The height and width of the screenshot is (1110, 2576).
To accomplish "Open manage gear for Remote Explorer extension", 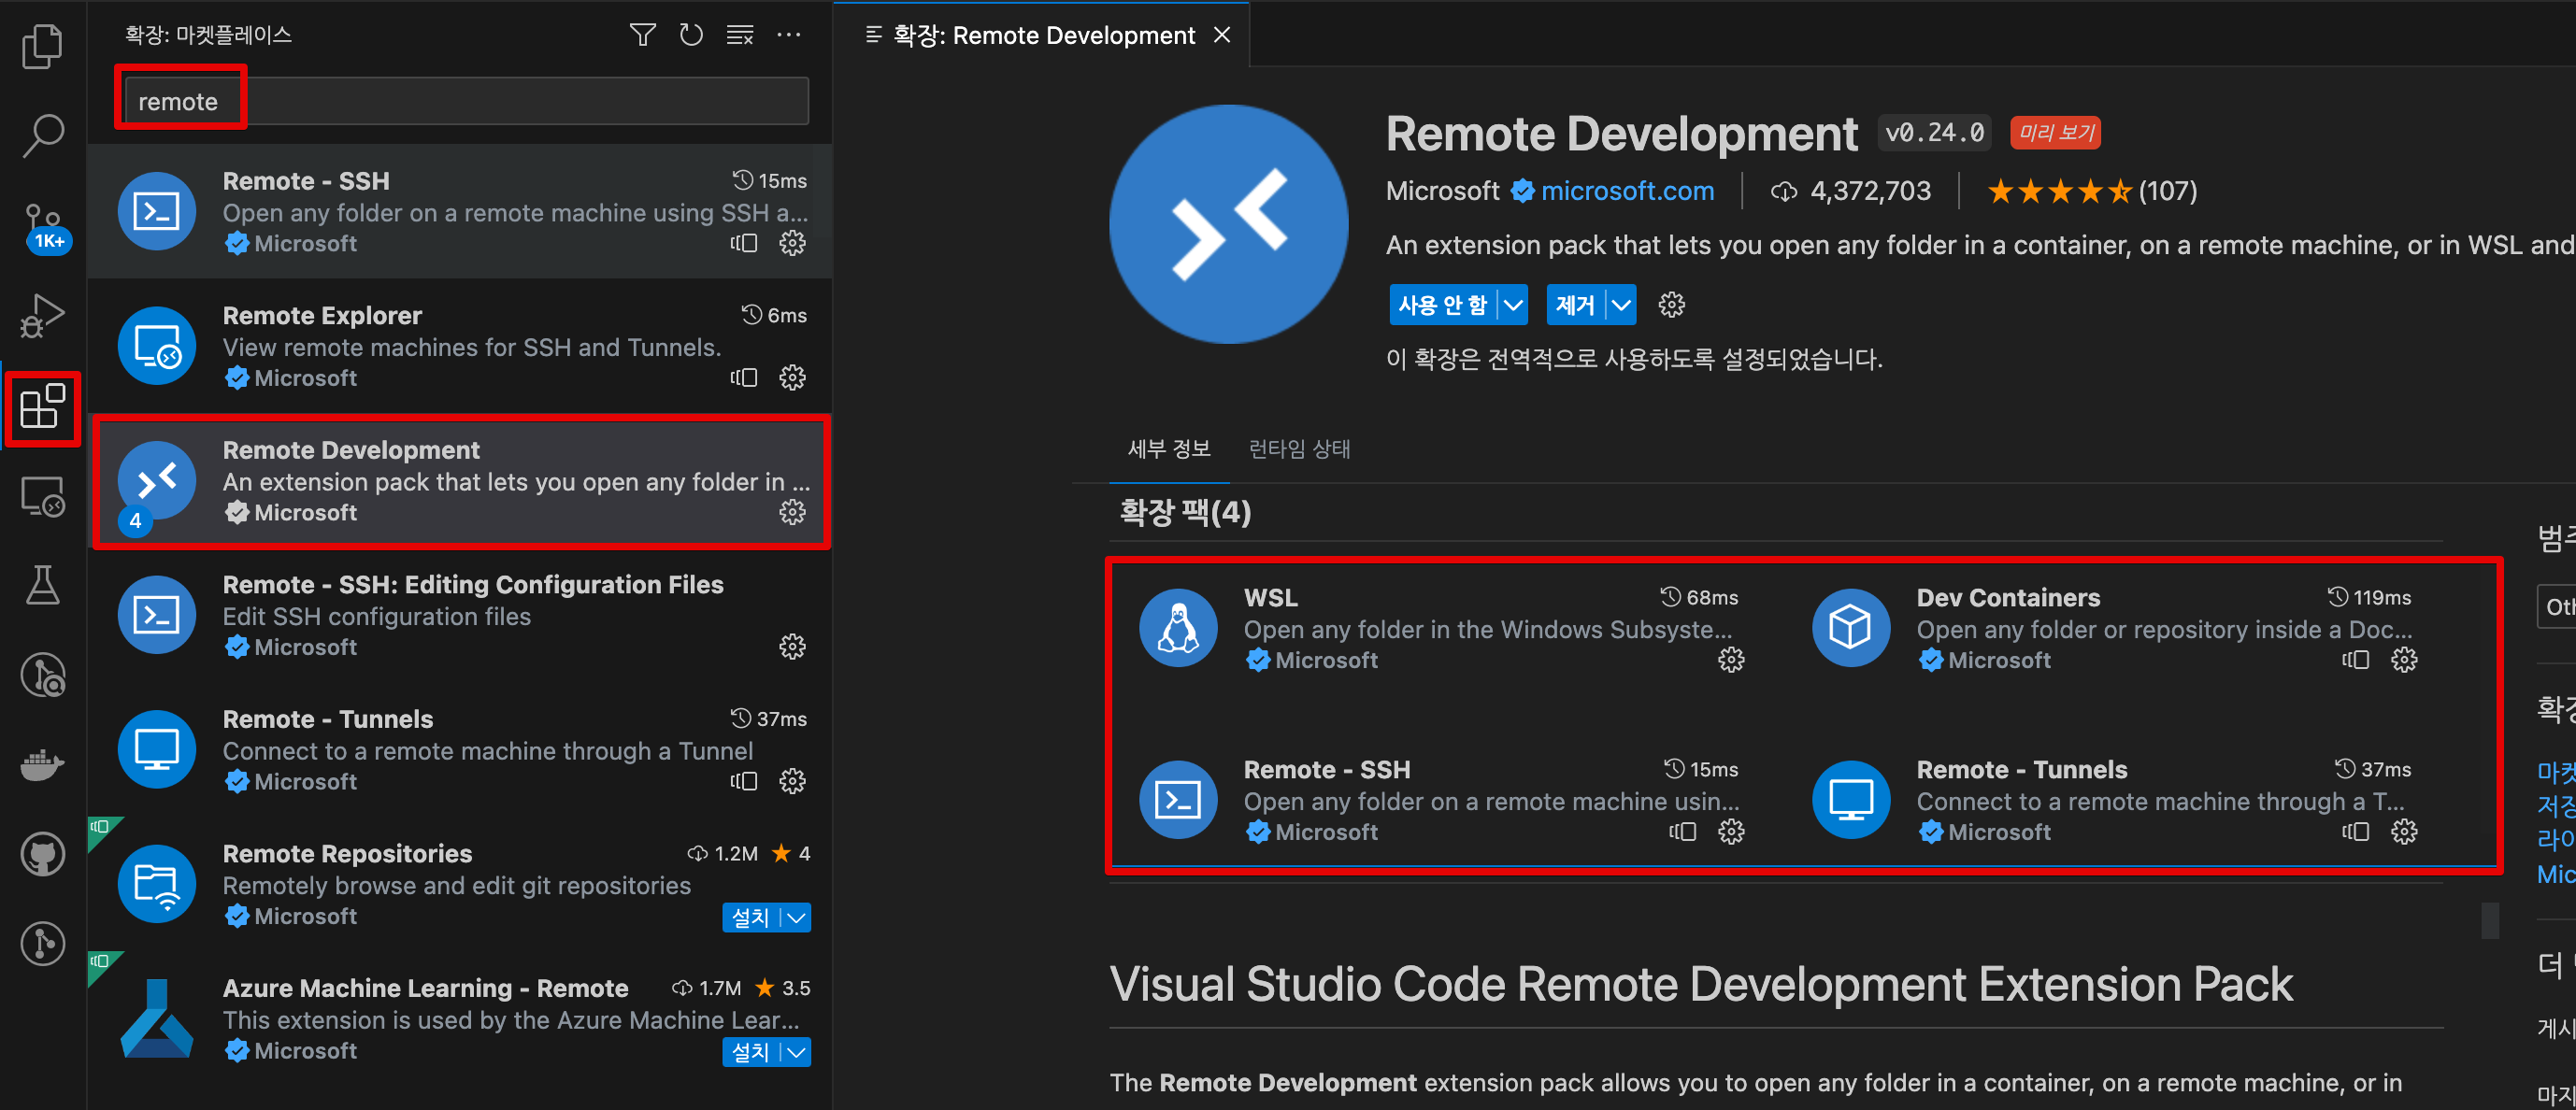I will [x=792, y=378].
